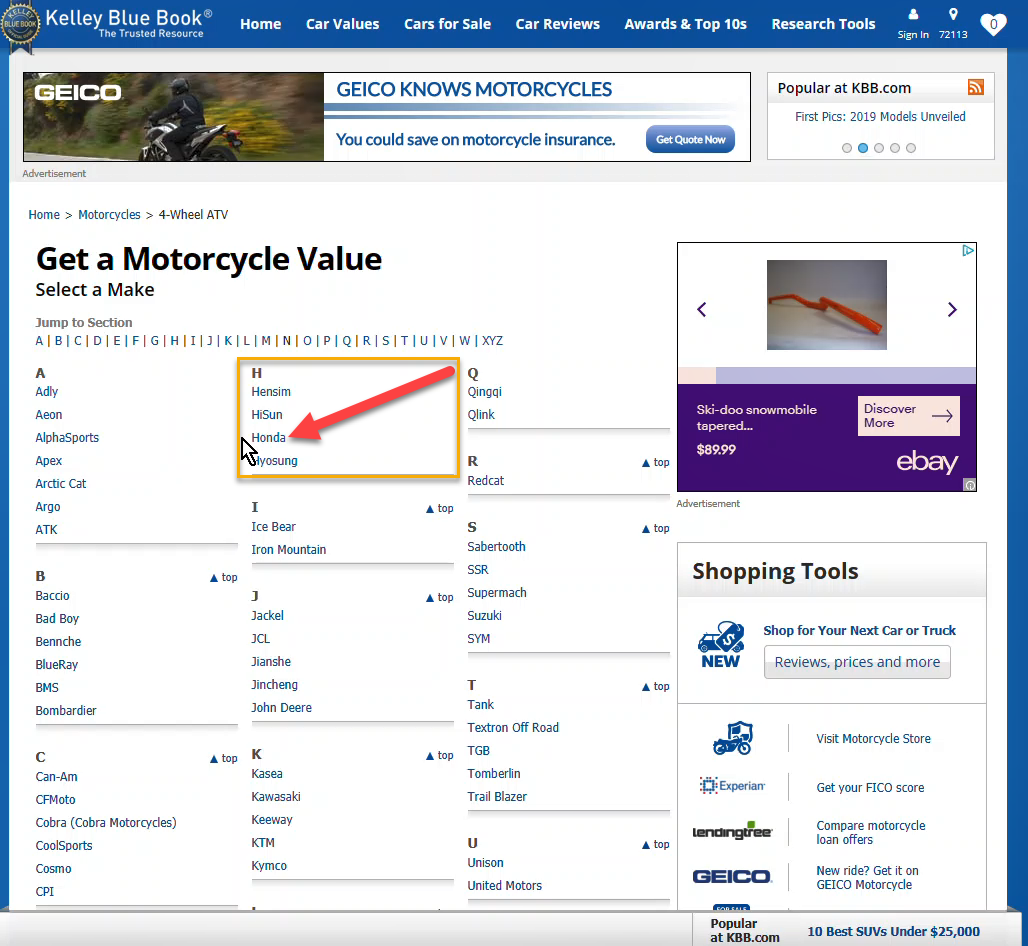Click the RSS feed icon
Image resolution: width=1028 pixels, height=946 pixels.
976,87
